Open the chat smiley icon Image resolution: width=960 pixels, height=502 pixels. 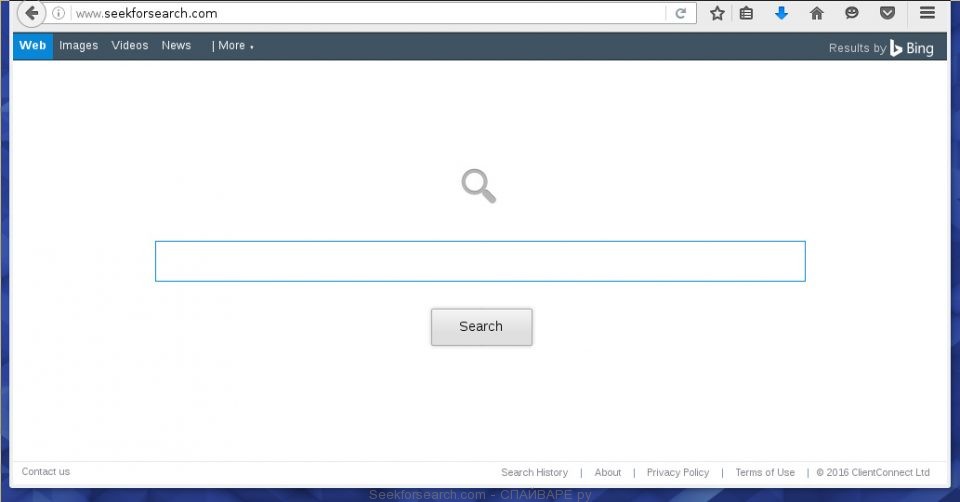tap(852, 14)
